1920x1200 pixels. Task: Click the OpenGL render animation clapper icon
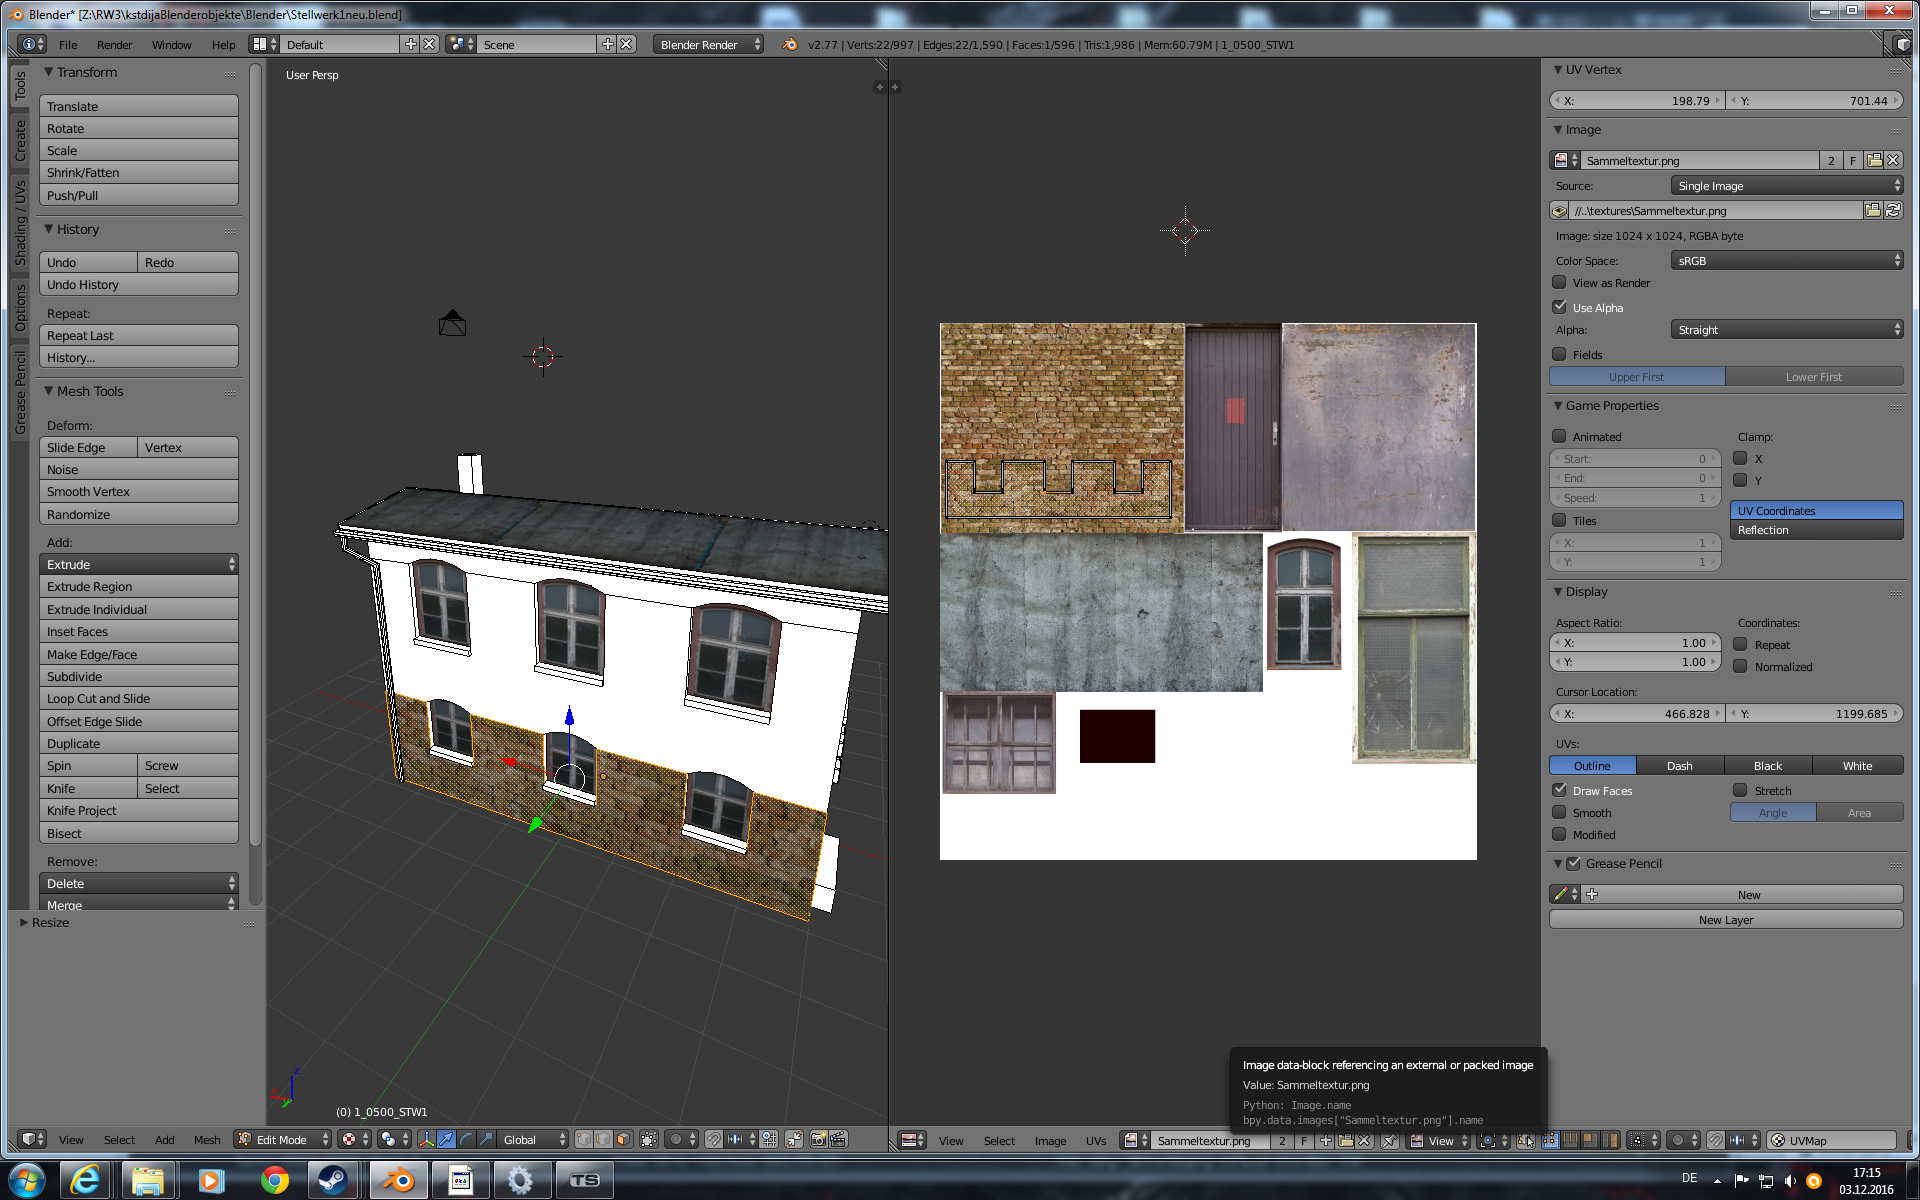click(x=838, y=1139)
